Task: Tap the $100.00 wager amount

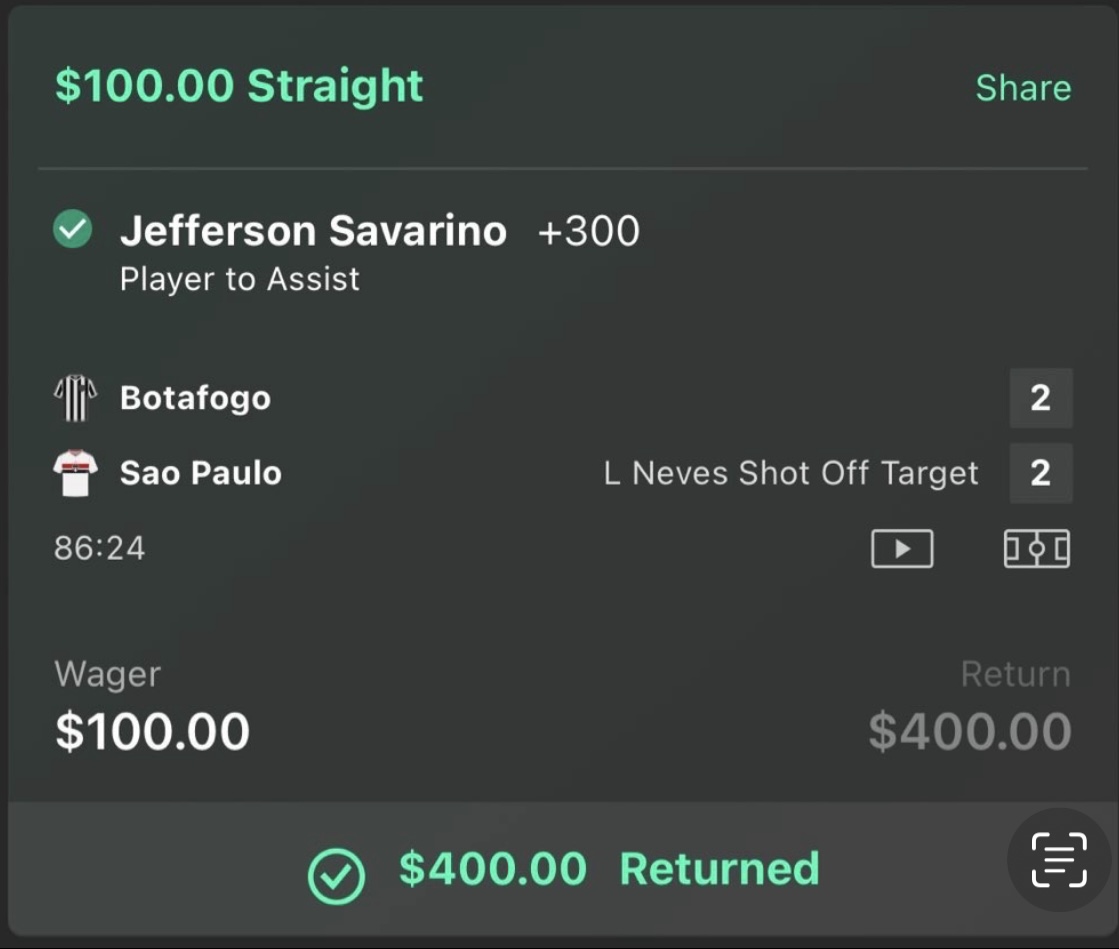Action: [152, 732]
